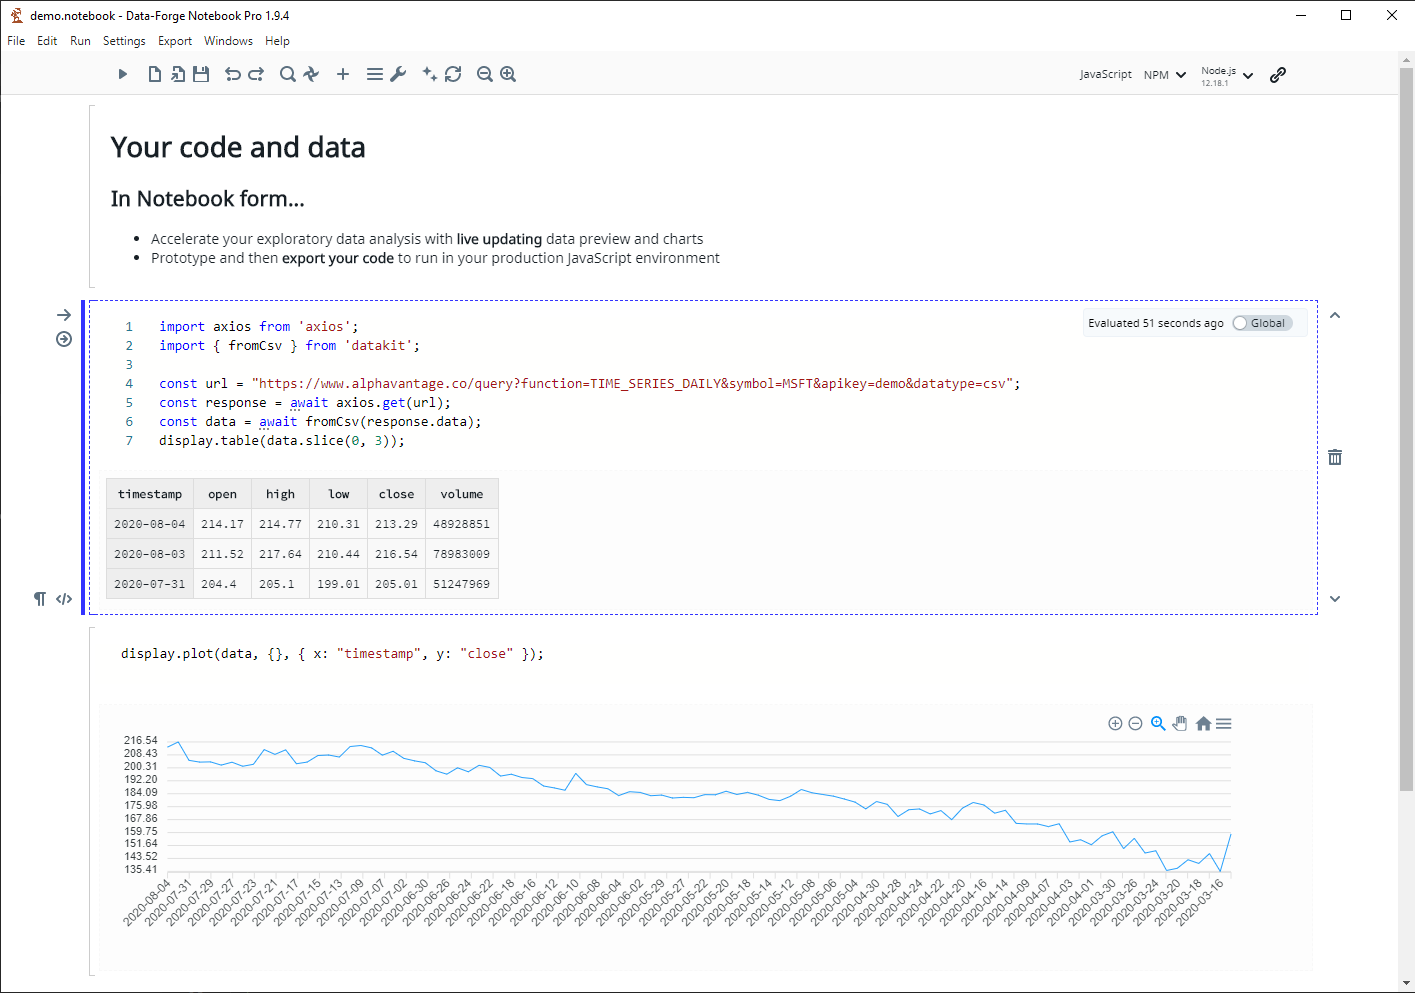The width and height of the screenshot is (1415, 993).
Task: Save the notebook with floppy disk icon
Action: pos(201,74)
